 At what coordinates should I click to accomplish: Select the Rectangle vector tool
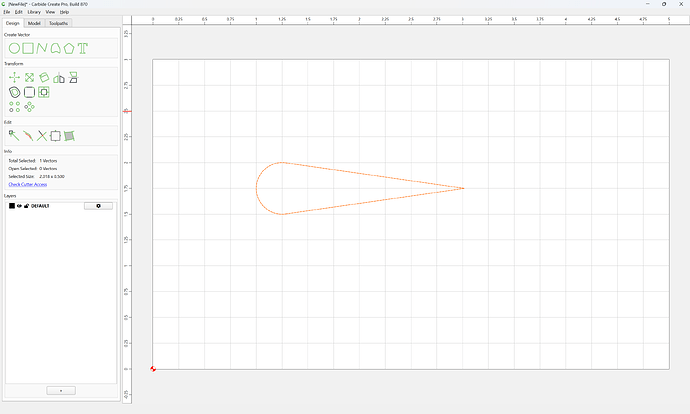(28, 48)
